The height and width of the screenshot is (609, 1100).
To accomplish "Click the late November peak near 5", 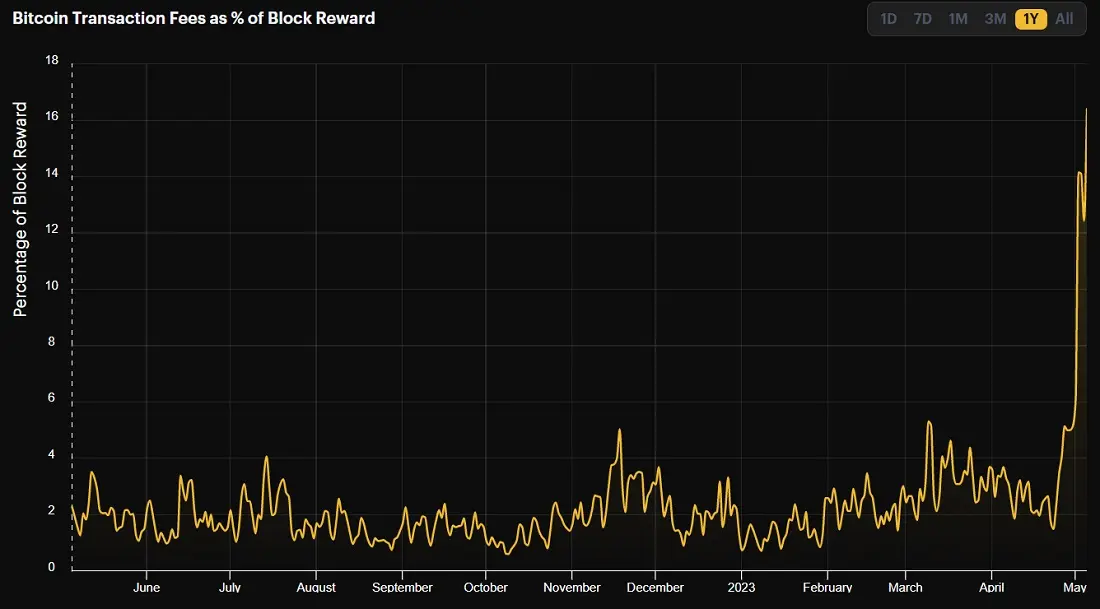I will pyautogui.click(x=619, y=430).
